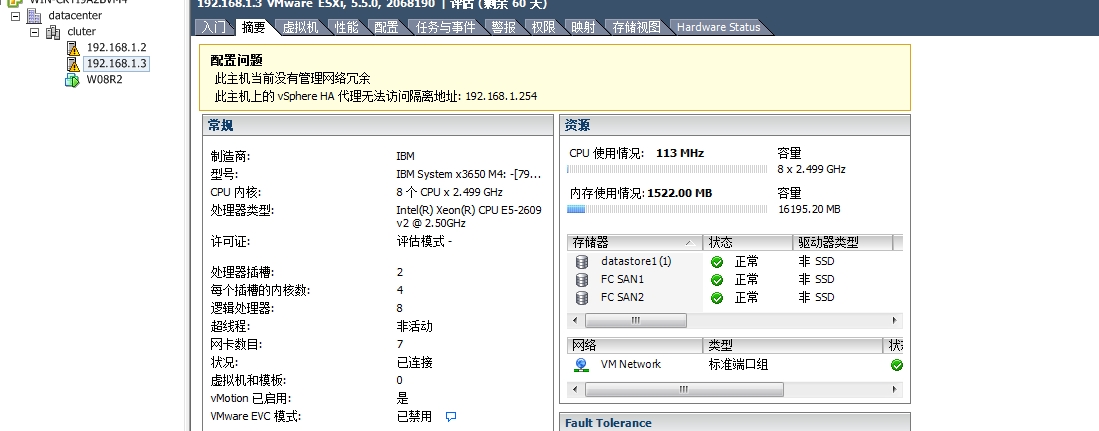This screenshot has width=1099, height=431.
Task: Click the green status icon for FC SAN1
Action: 716,280
